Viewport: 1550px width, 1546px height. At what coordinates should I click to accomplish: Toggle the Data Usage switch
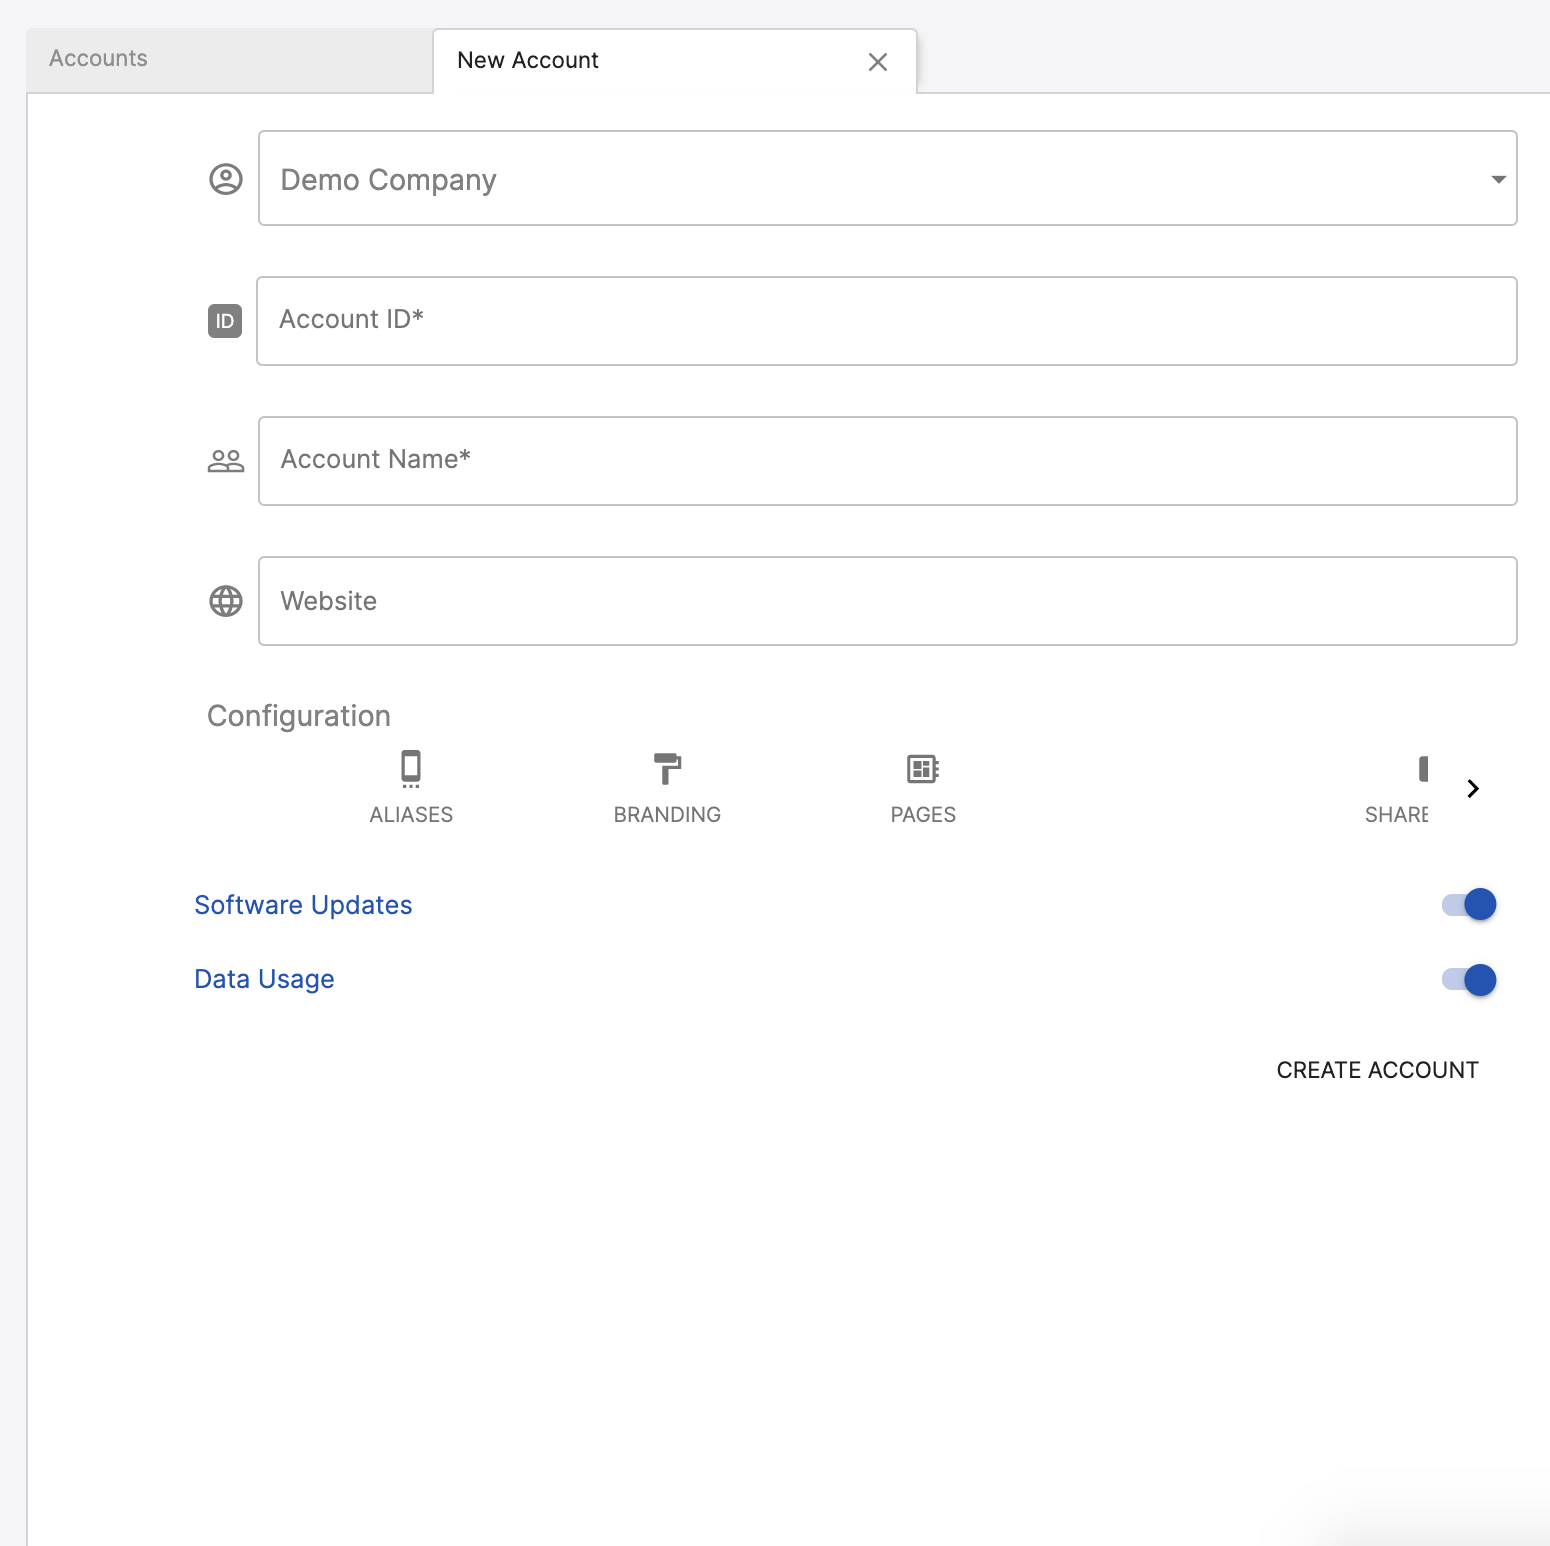[x=1469, y=980]
